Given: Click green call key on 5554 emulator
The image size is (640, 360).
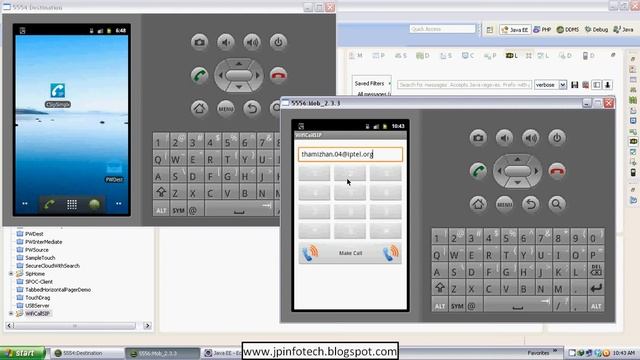Looking at the screenshot, I should 199,76.
